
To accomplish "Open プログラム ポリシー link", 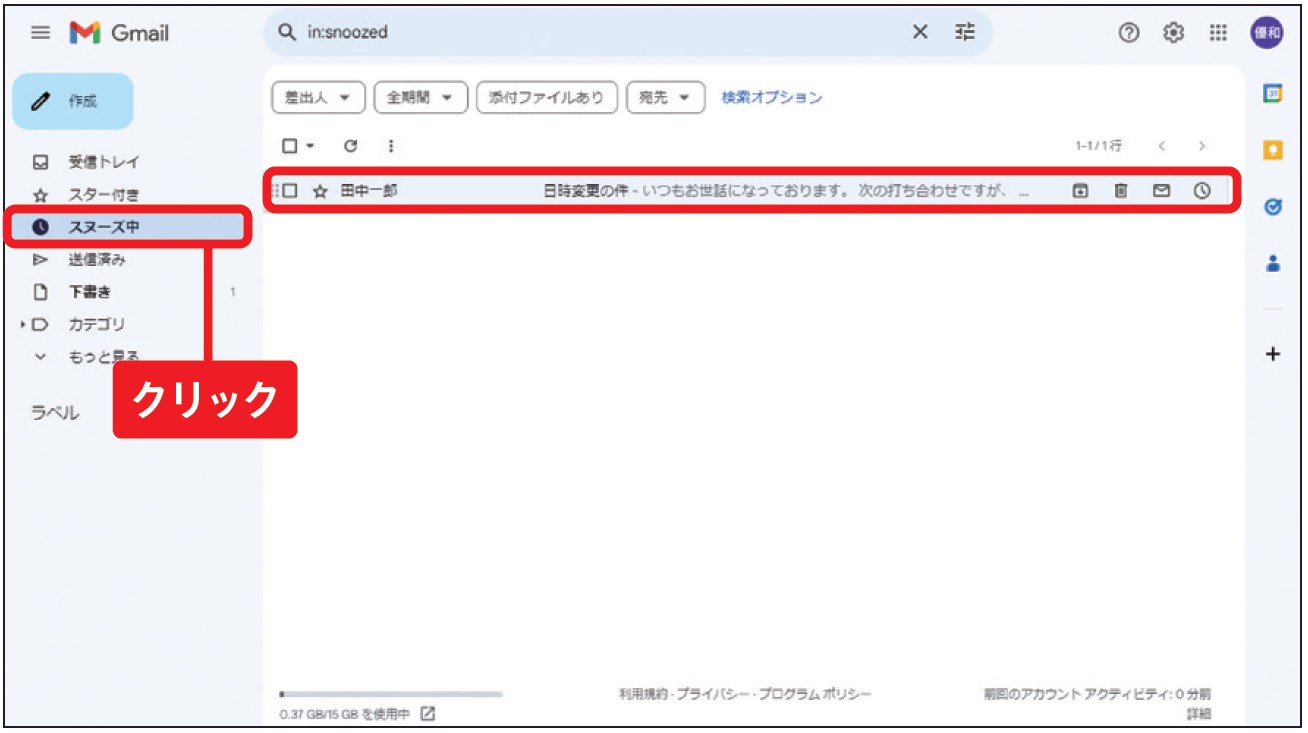I will tap(813, 693).
